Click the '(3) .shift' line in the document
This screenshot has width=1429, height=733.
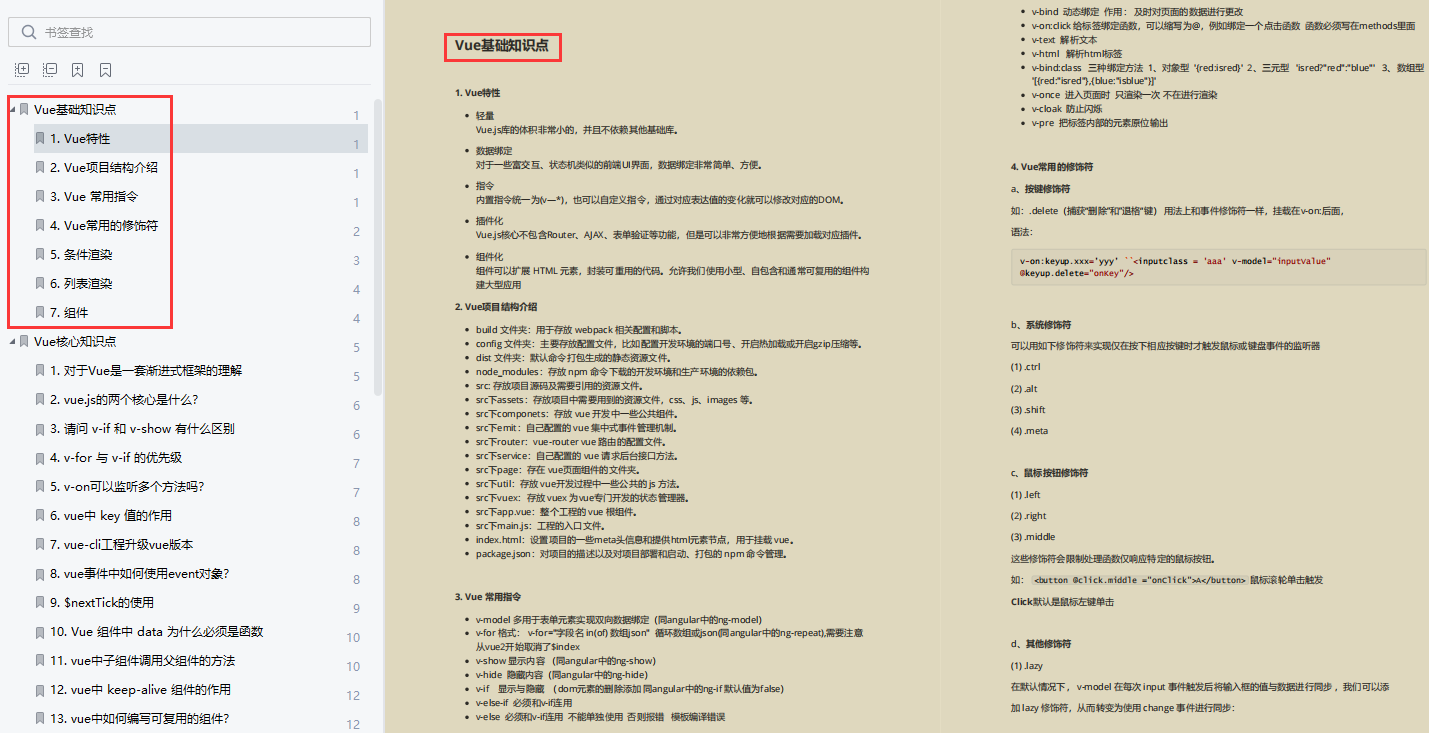pyautogui.click(x=1027, y=409)
